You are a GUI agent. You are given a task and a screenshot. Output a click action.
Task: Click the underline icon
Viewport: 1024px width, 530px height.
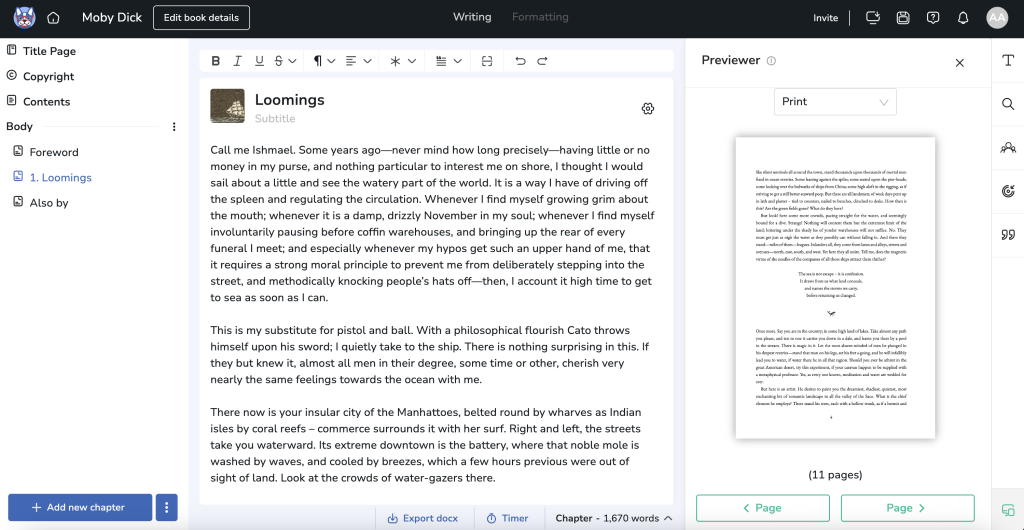(x=259, y=61)
